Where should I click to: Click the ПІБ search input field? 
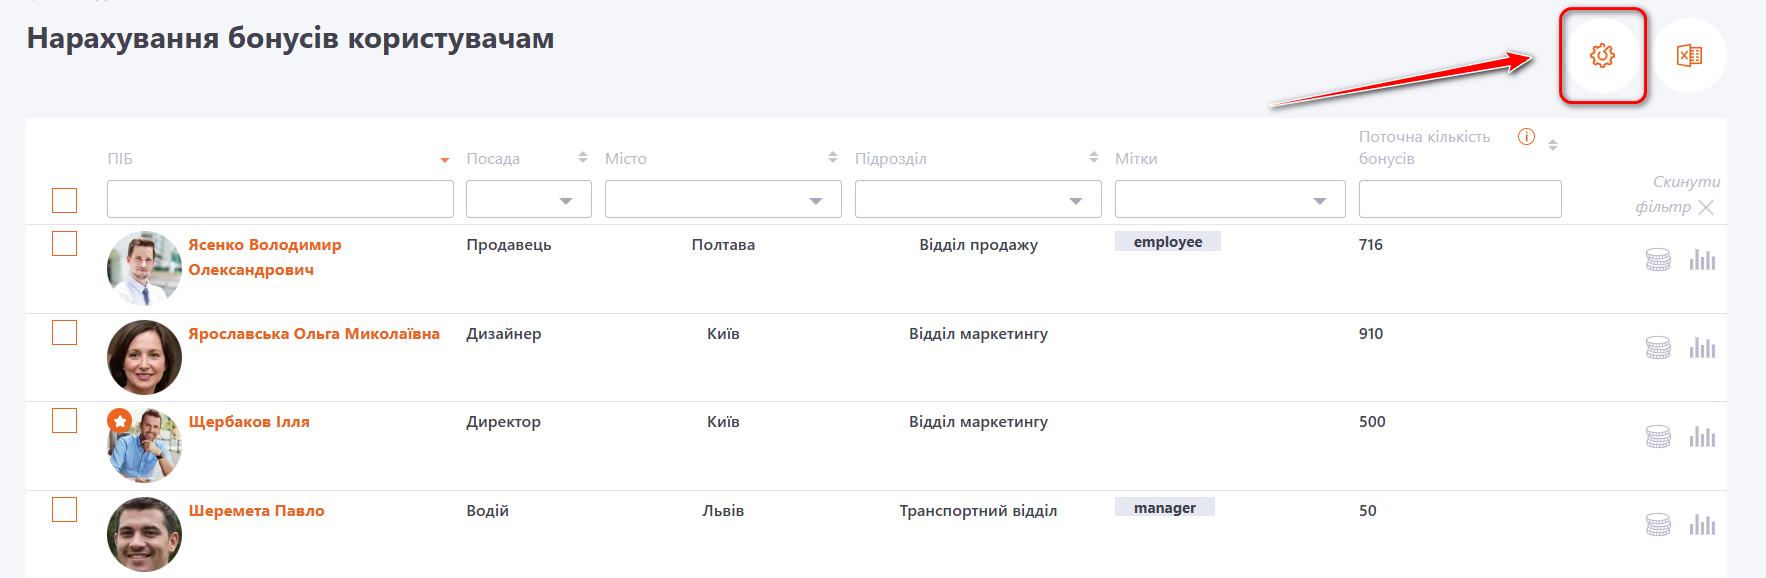[280, 199]
